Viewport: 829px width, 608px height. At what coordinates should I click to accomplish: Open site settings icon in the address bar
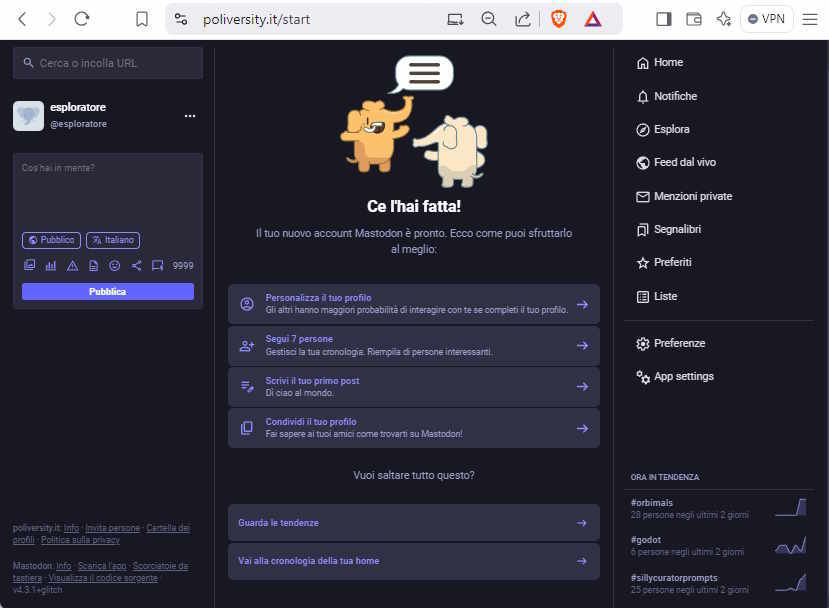tap(181, 20)
